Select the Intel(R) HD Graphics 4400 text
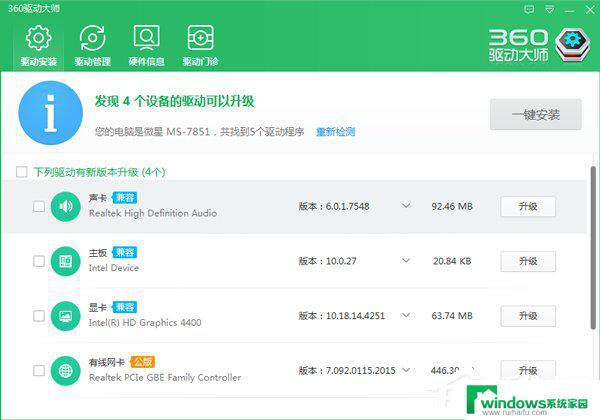 pos(145,323)
